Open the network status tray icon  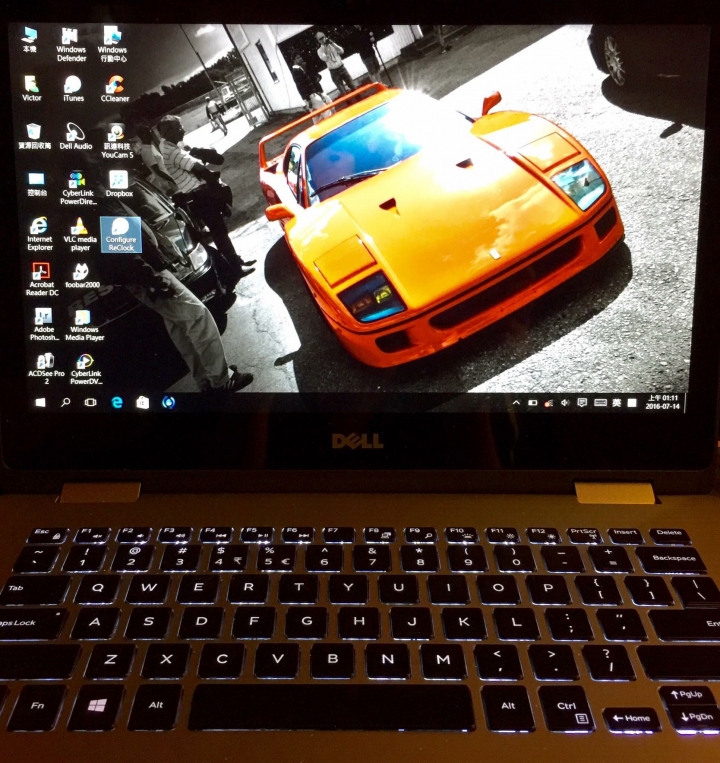click(549, 403)
